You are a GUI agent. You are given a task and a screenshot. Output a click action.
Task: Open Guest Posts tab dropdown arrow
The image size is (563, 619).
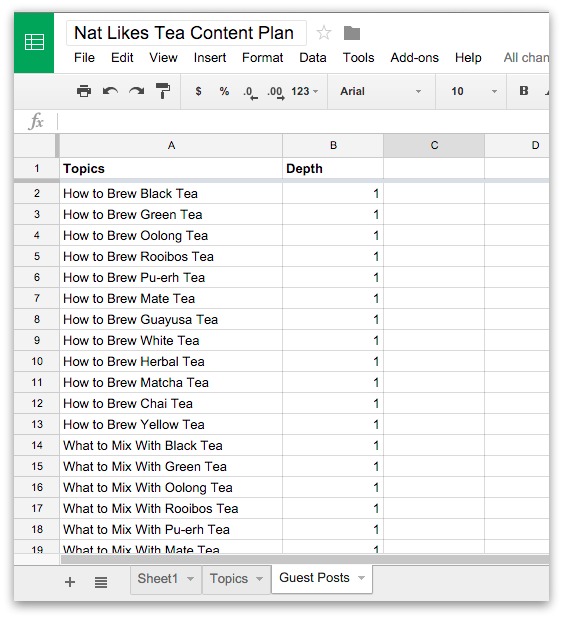(x=361, y=578)
